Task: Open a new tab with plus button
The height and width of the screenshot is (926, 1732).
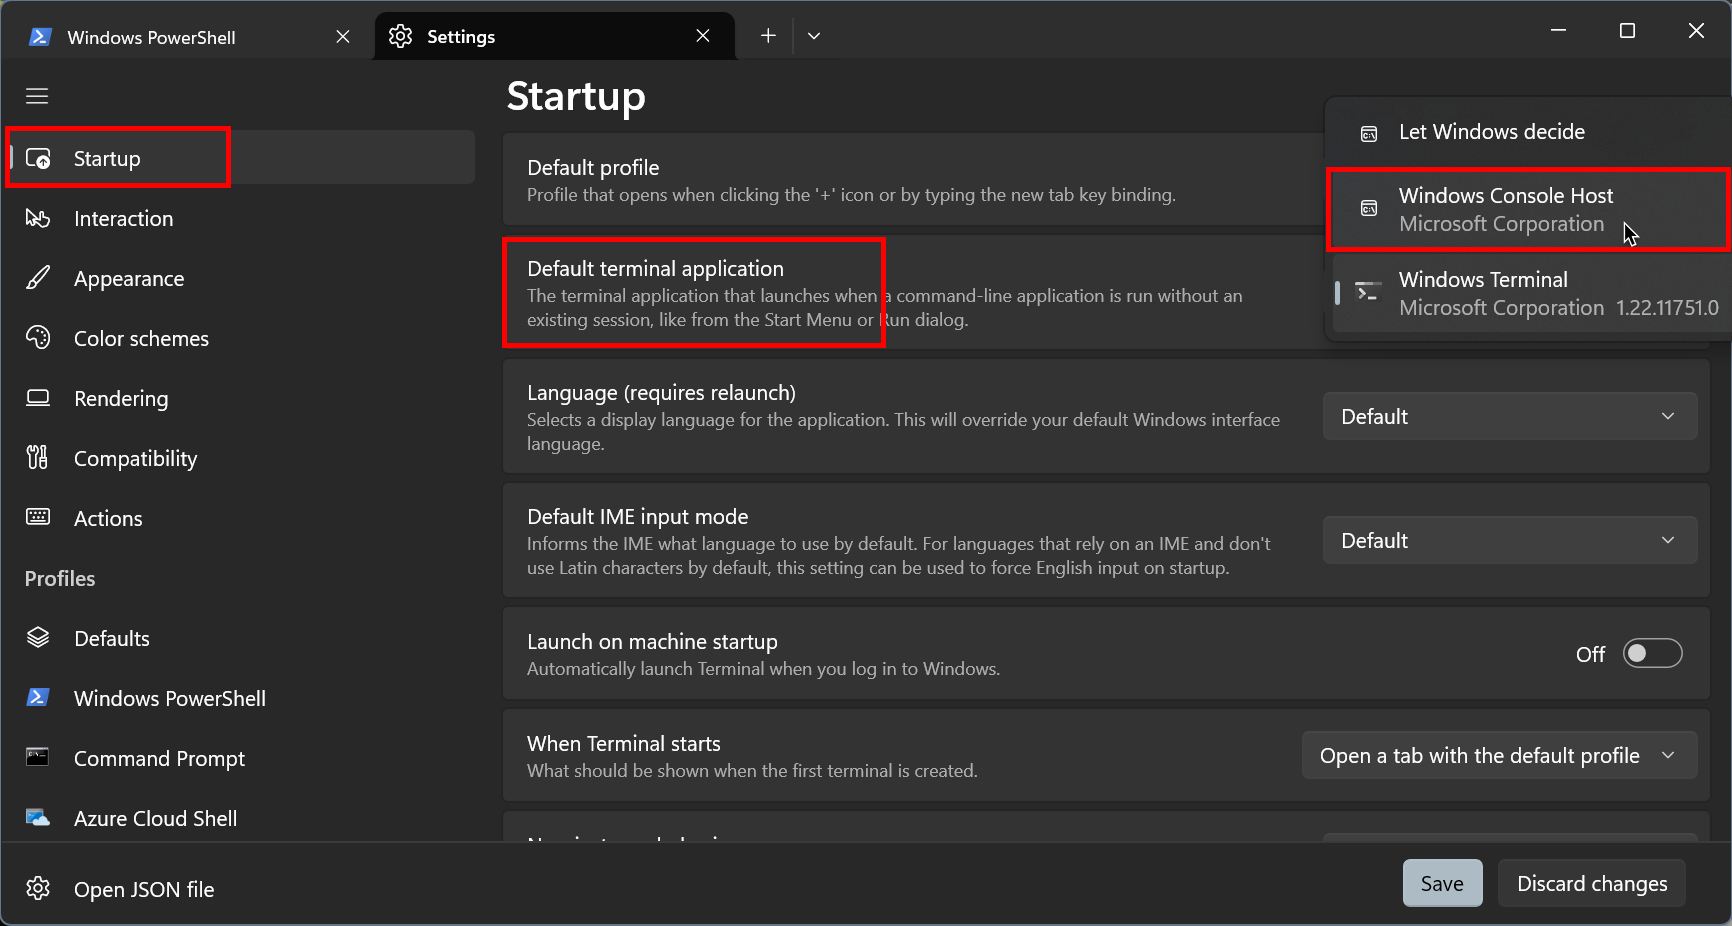Action: click(768, 36)
